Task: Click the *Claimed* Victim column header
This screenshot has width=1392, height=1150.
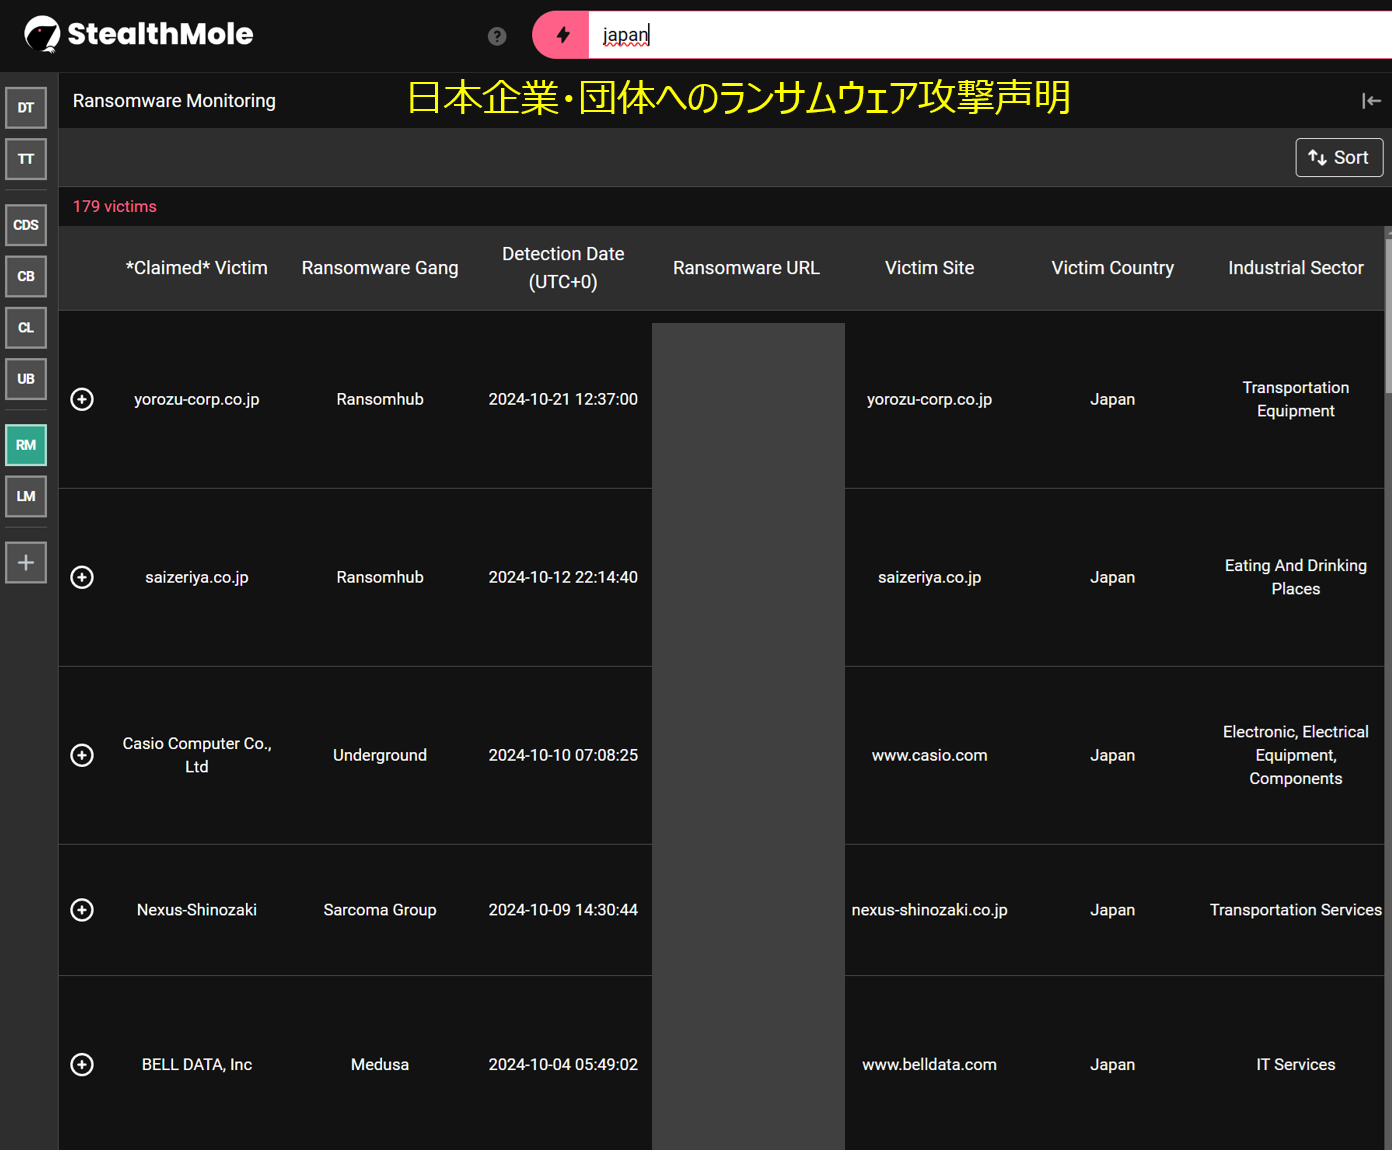Action: click(197, 268)
